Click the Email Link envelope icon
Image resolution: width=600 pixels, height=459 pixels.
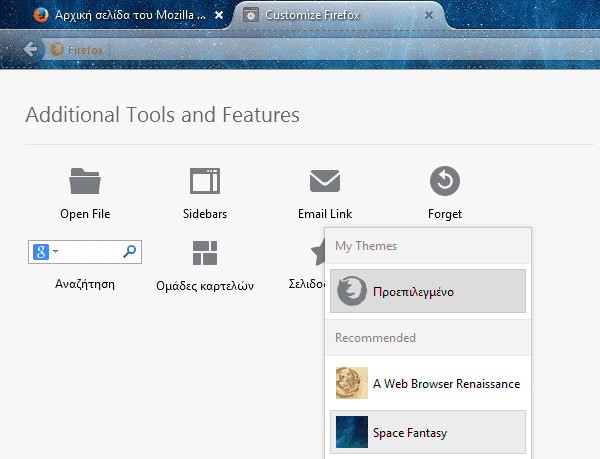(325, 181)
